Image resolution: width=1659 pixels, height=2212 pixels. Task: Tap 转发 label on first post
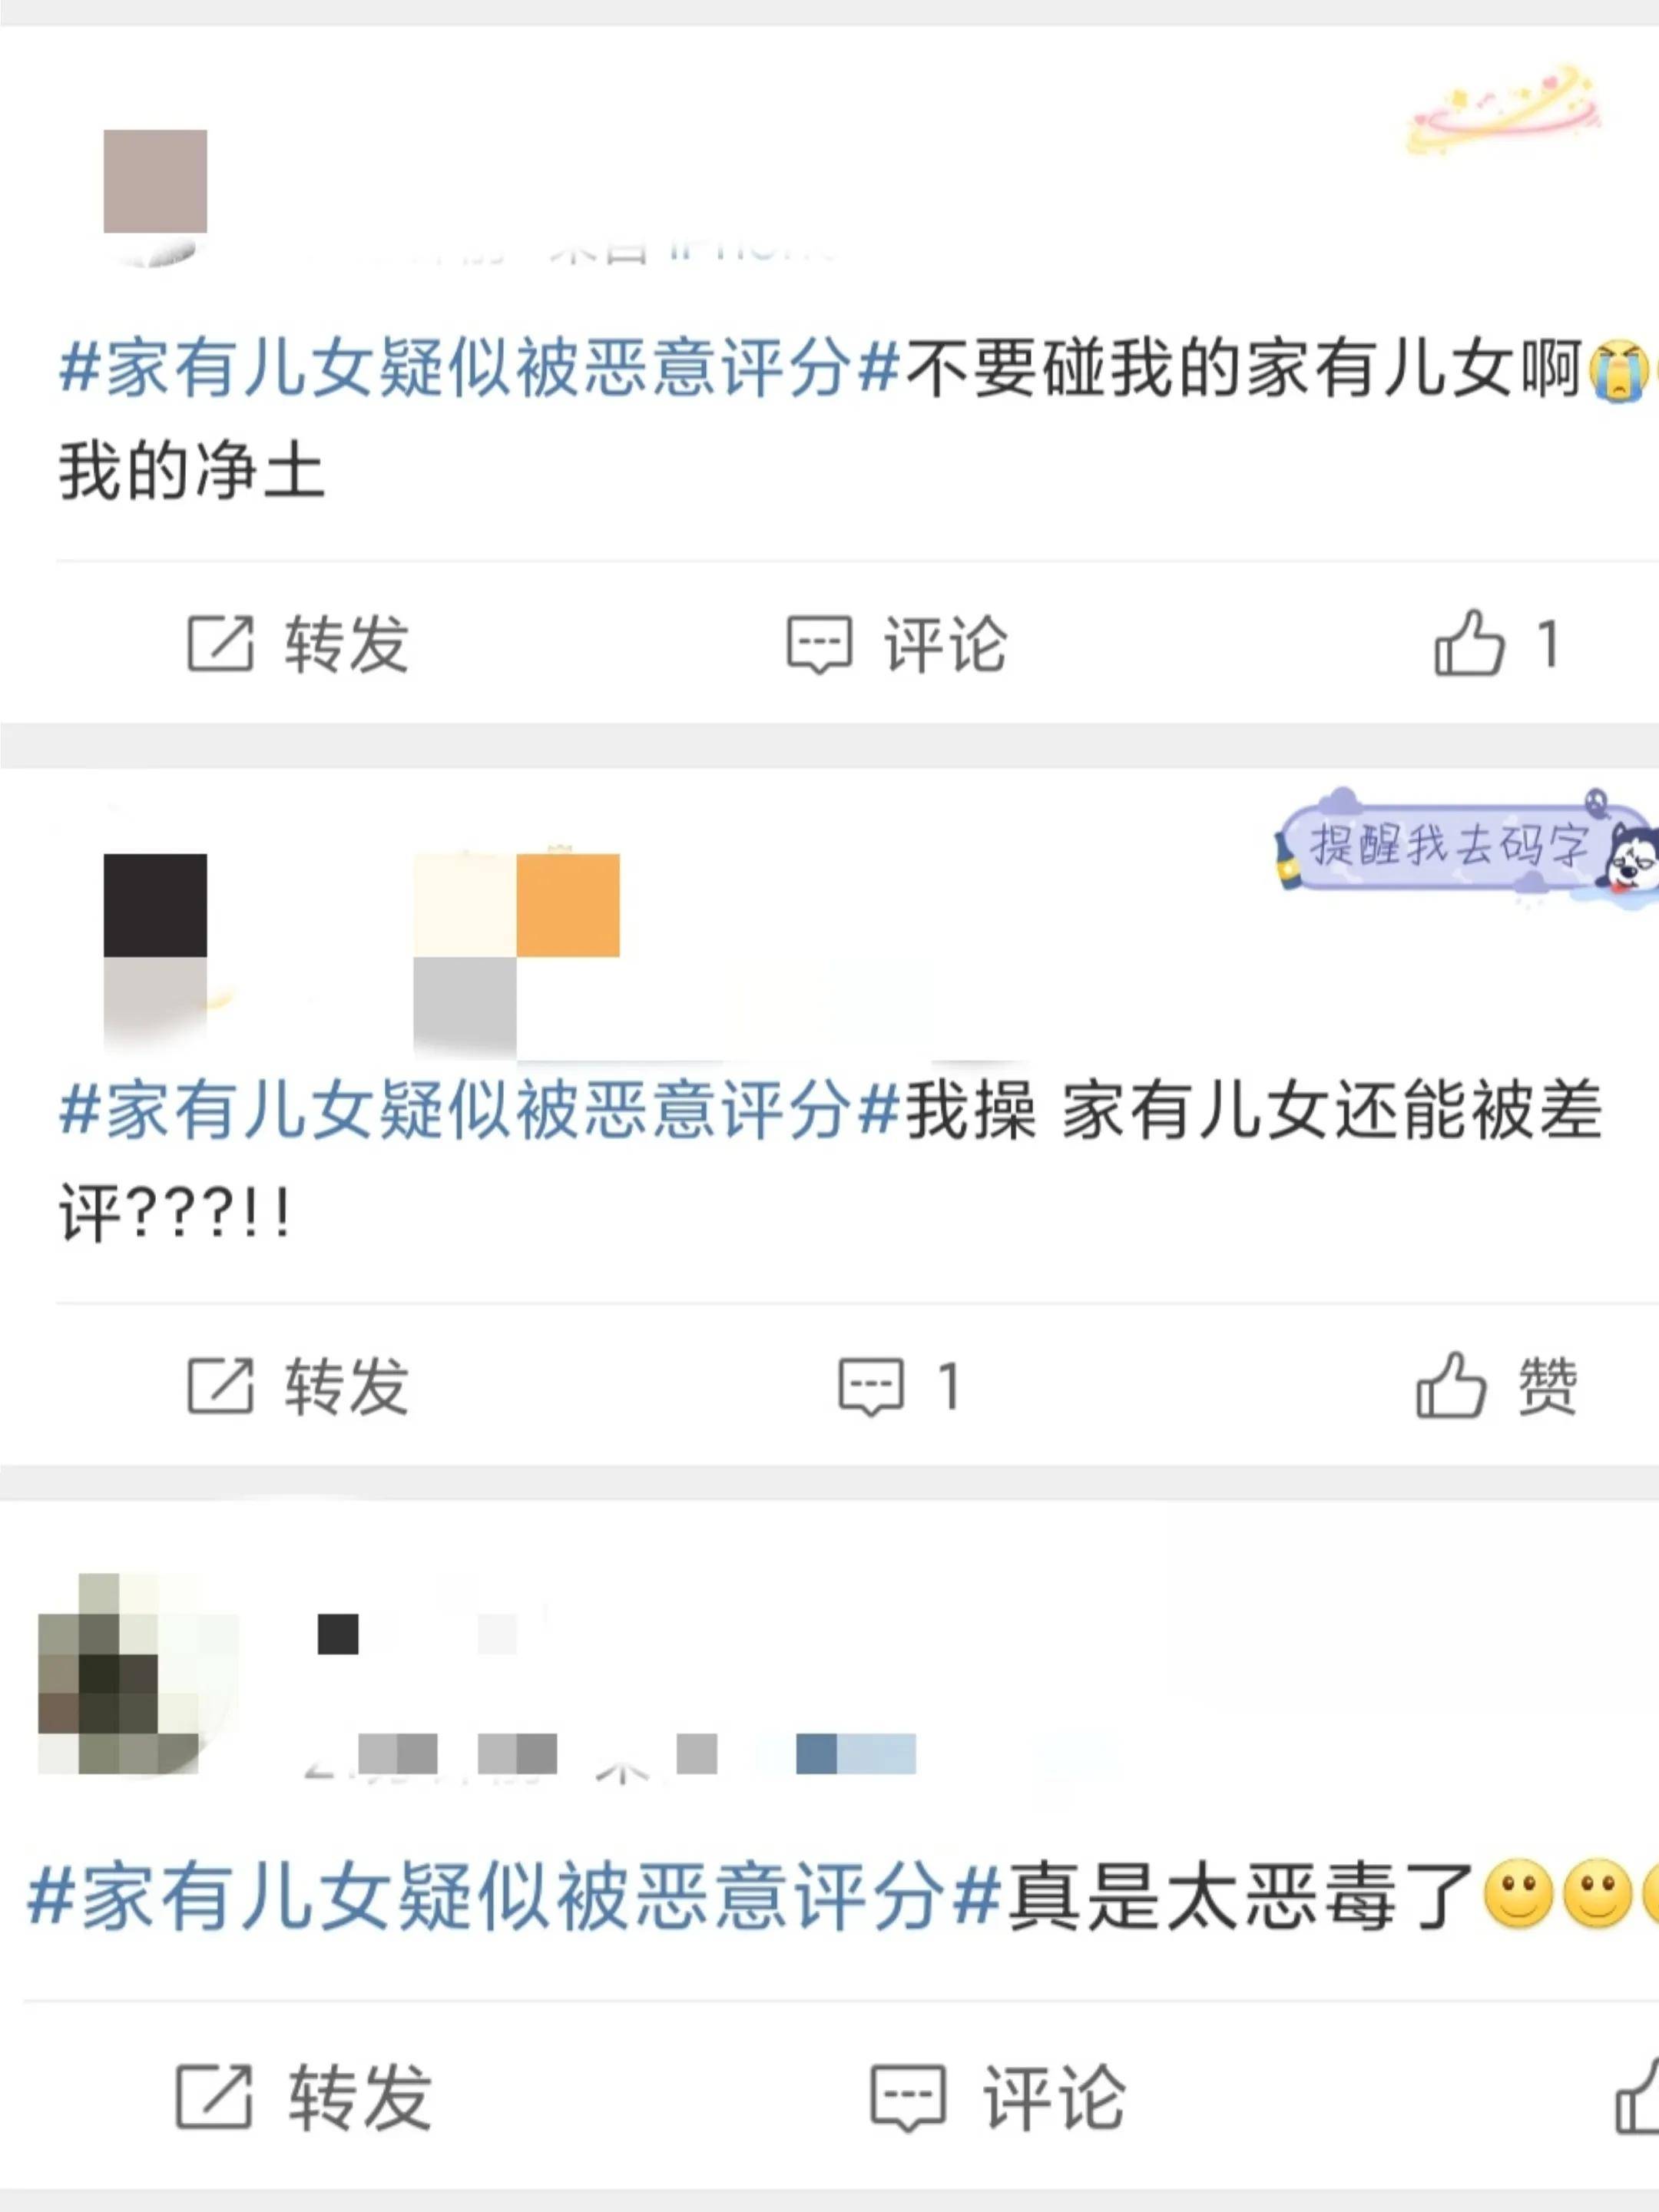[347, 644]
